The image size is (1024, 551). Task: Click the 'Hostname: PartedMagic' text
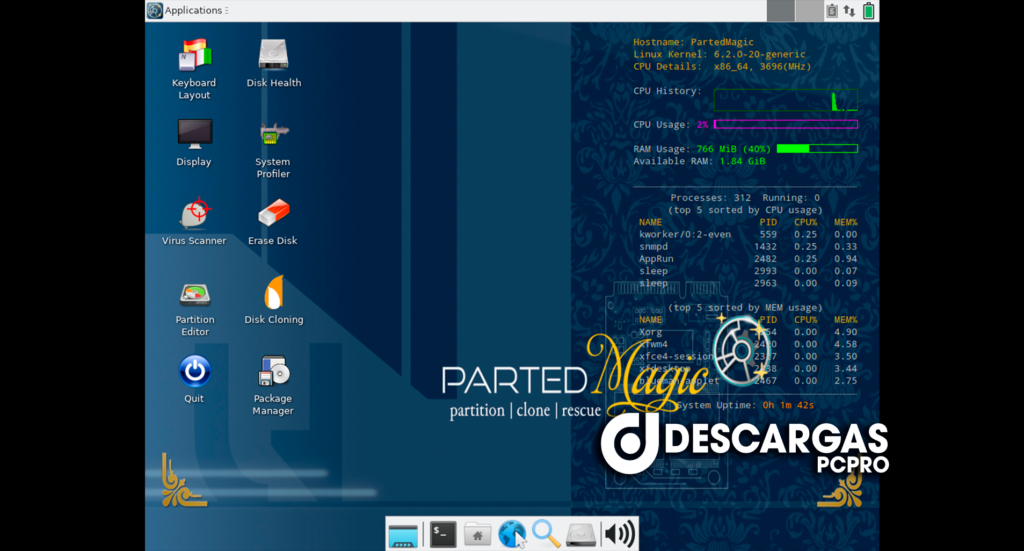tap(693, 42)
